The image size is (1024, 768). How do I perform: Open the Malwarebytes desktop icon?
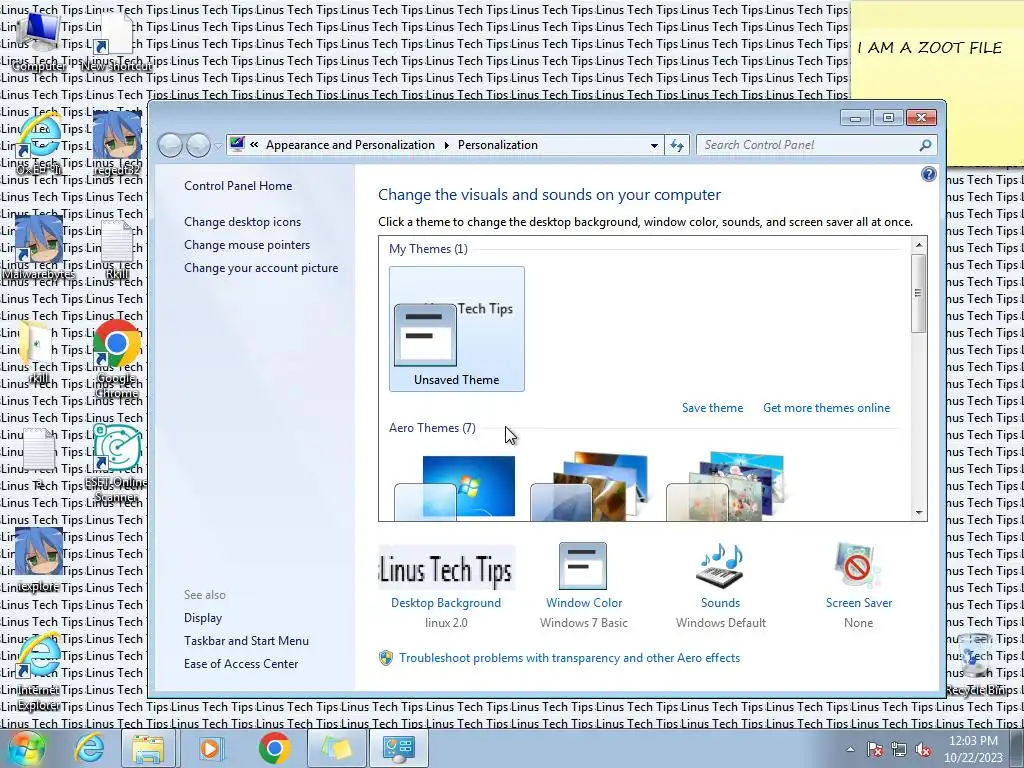39,247
